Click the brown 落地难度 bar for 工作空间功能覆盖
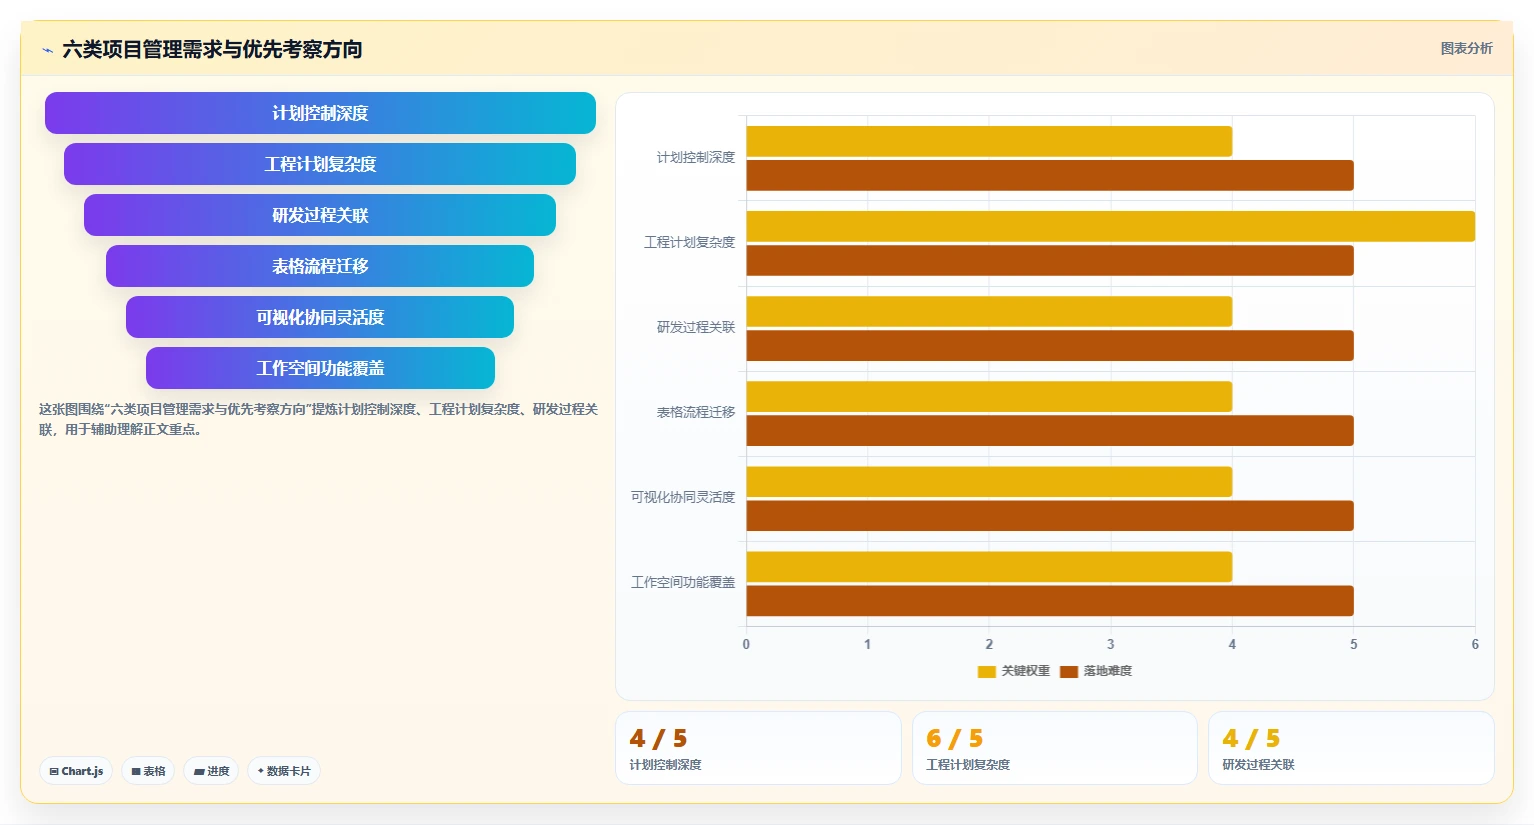 tap(1050, 600)
